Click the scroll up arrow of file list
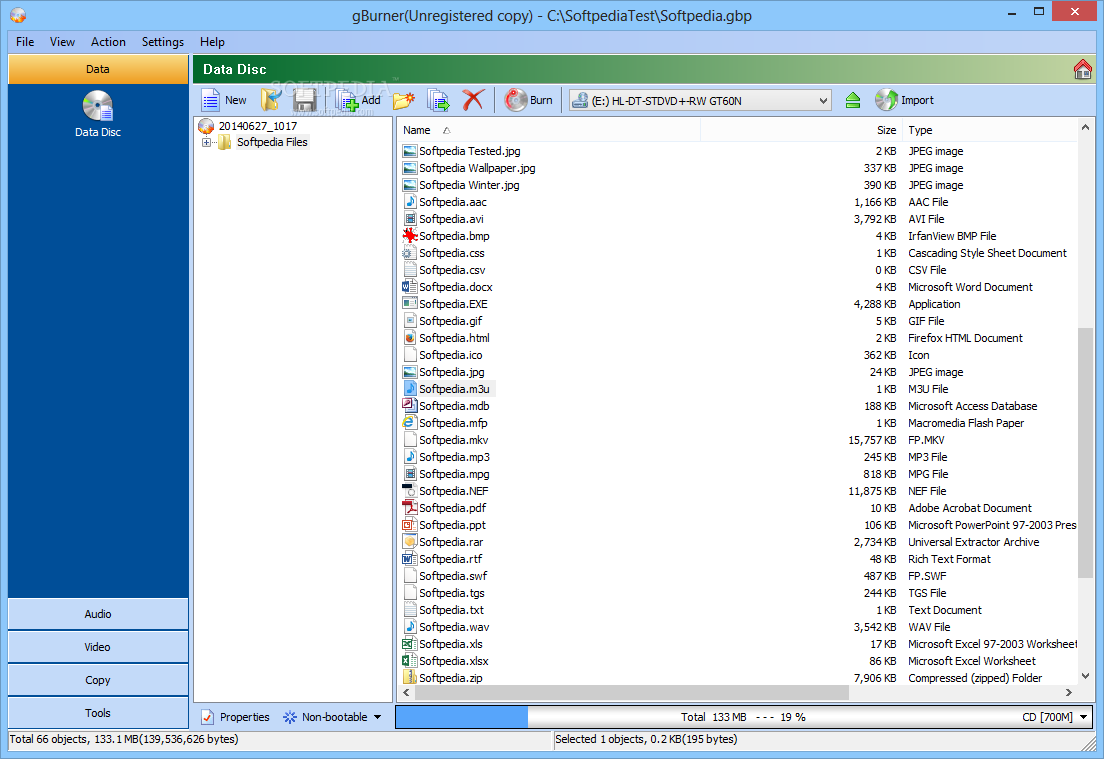Screen dimensions: 1104x759 pos(1085,127)
